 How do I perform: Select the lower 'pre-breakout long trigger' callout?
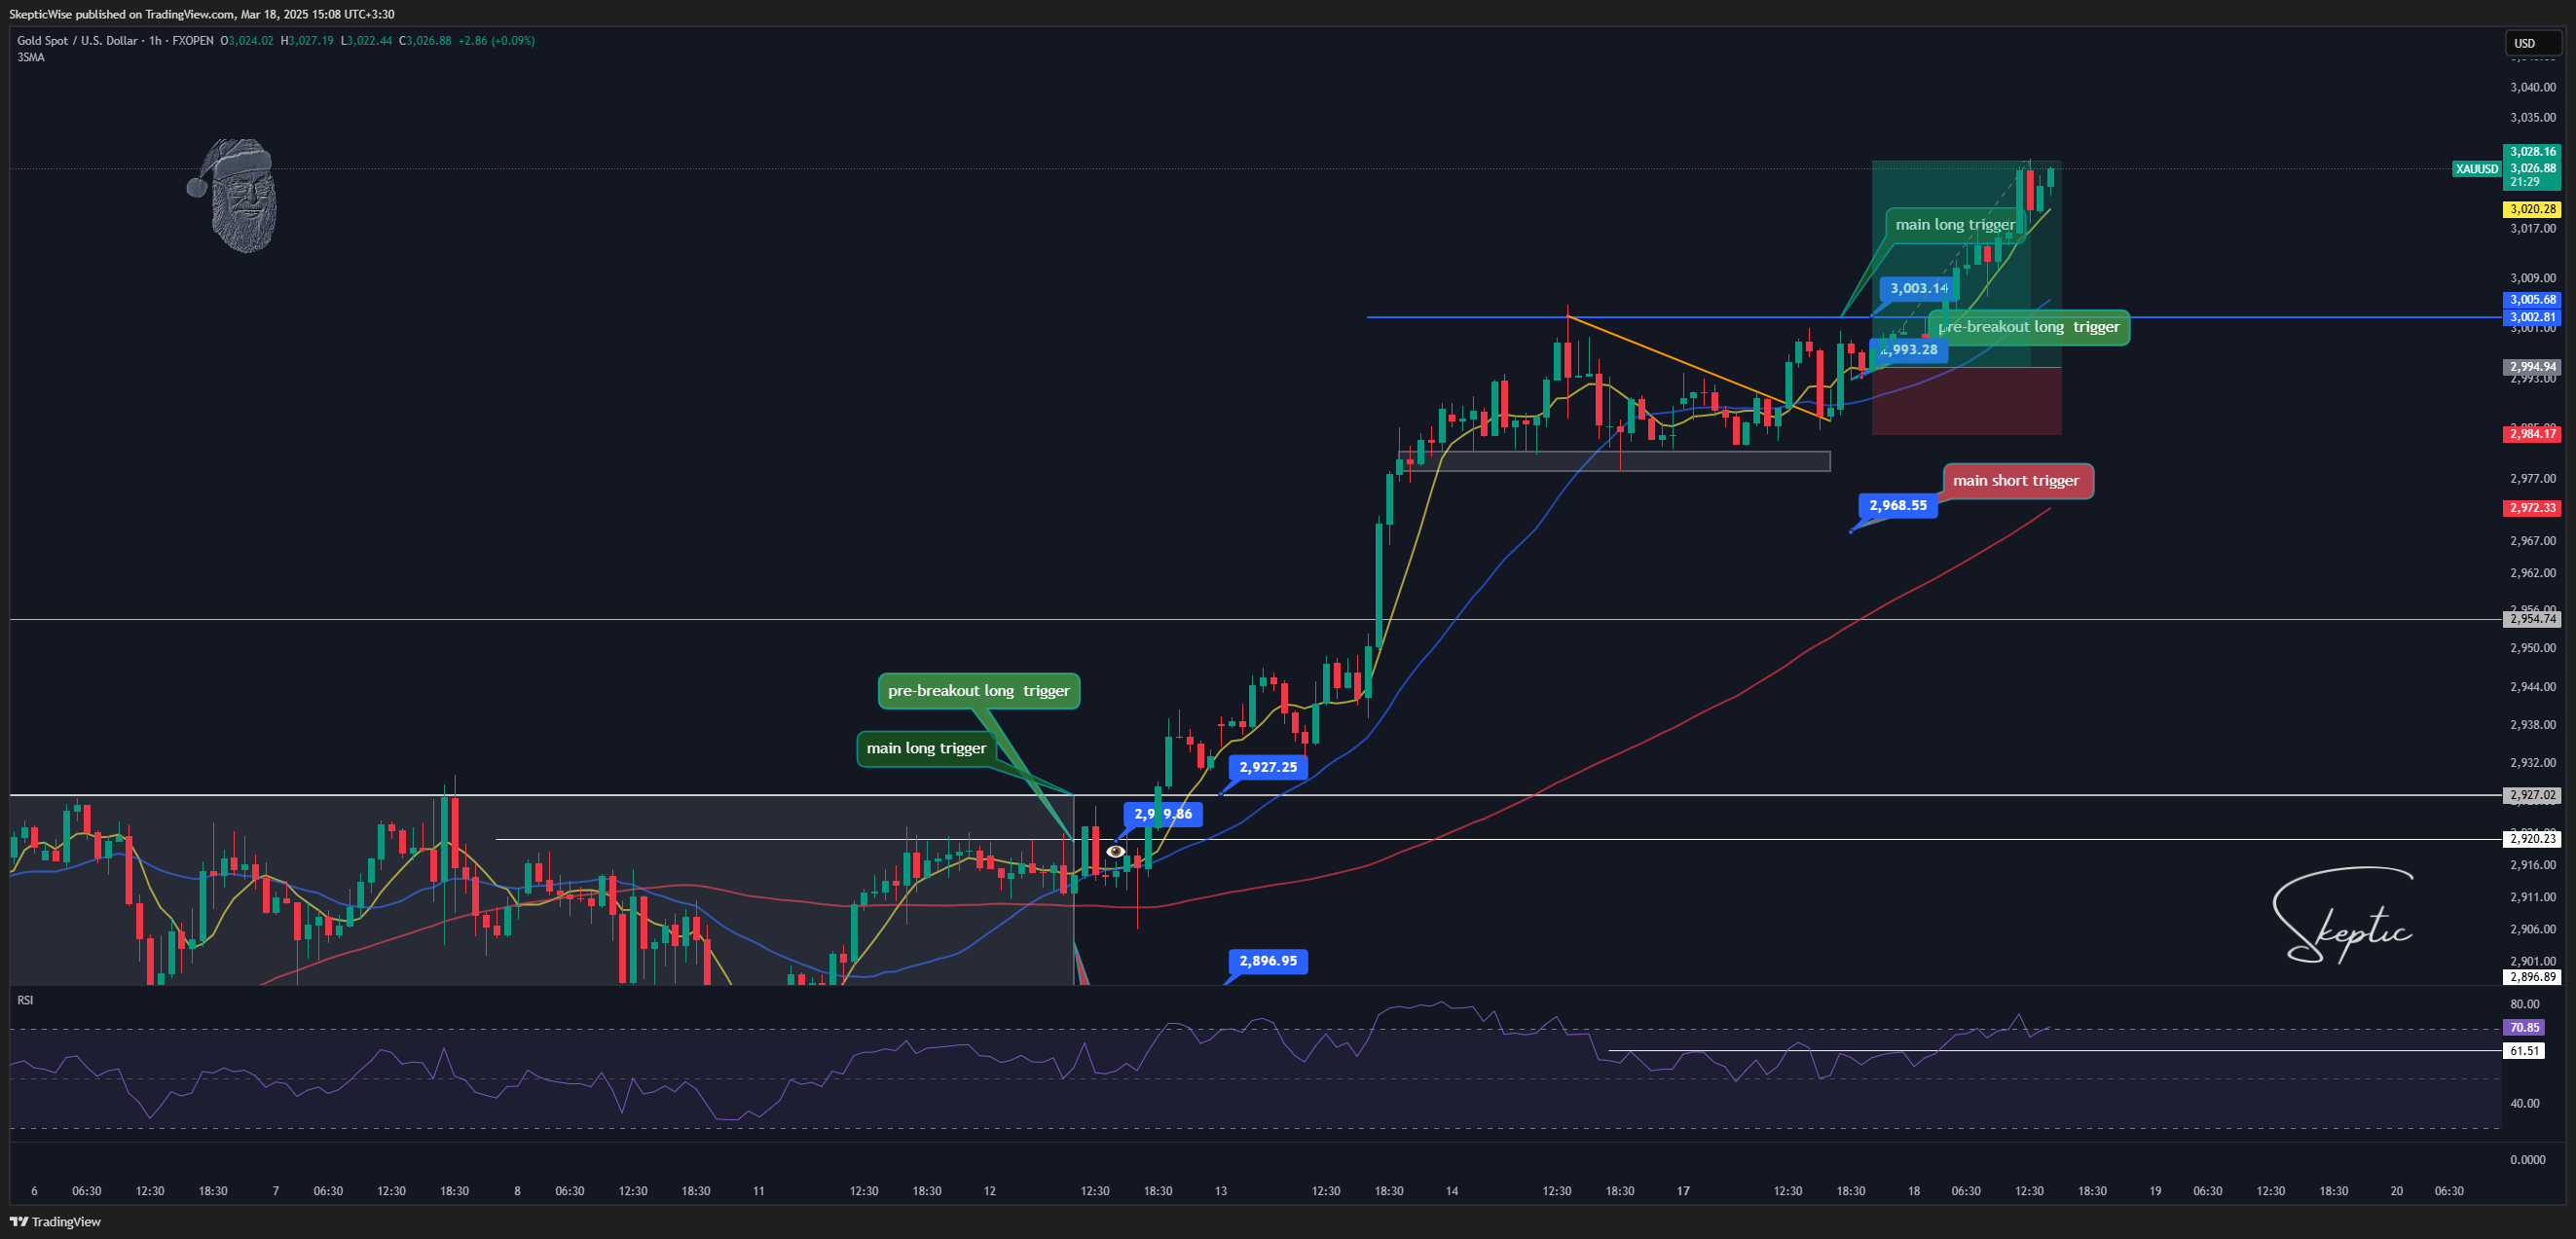coord(978,690)
